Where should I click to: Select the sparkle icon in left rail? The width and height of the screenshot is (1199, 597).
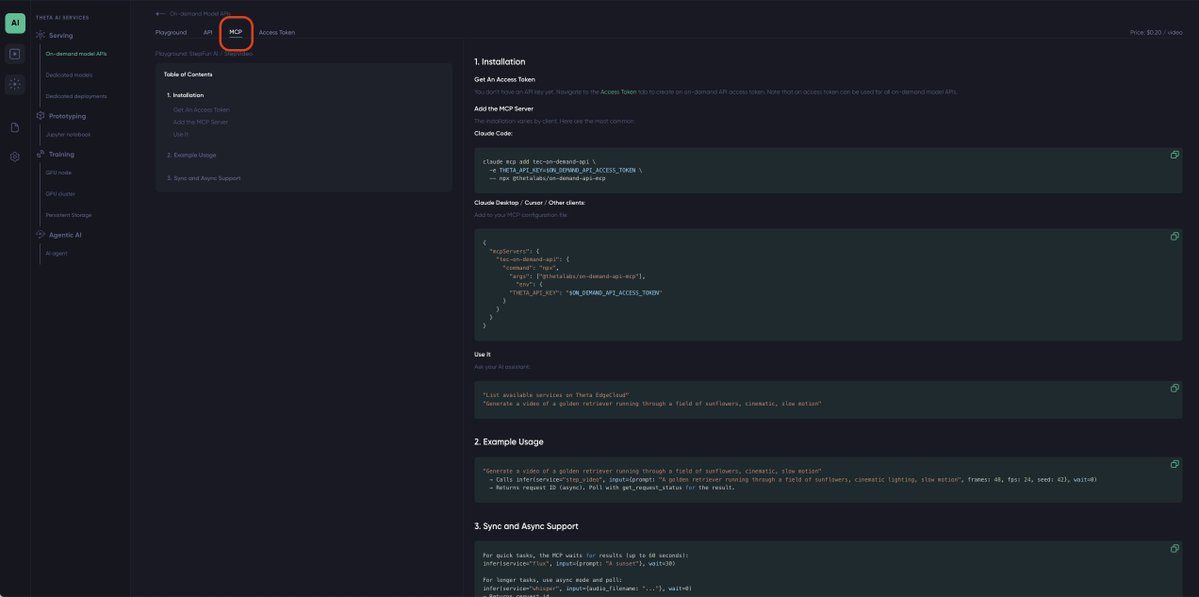click(x=15, y=85)
